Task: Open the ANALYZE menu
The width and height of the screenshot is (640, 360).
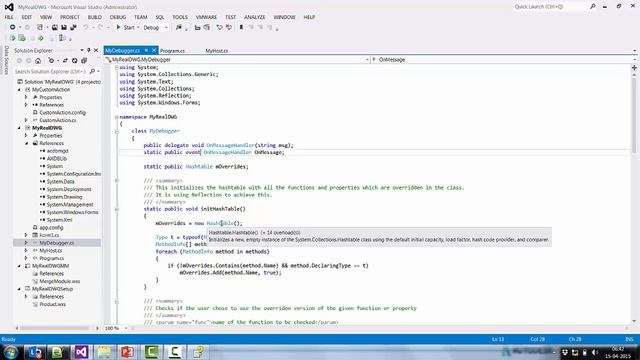Action: [255, 17]
